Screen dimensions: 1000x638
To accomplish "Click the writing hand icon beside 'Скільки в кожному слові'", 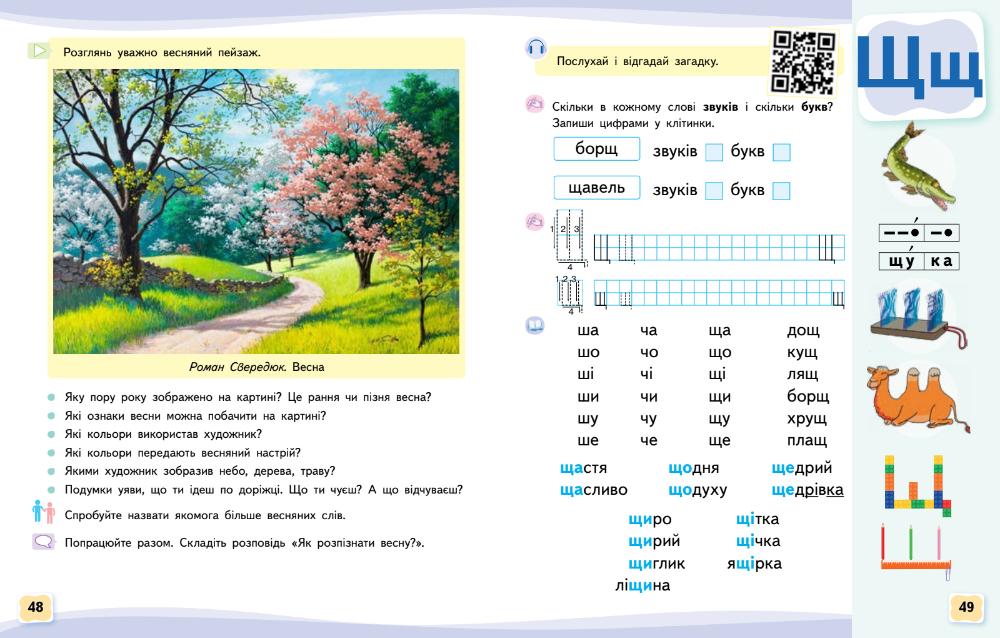I will (534, 104).
